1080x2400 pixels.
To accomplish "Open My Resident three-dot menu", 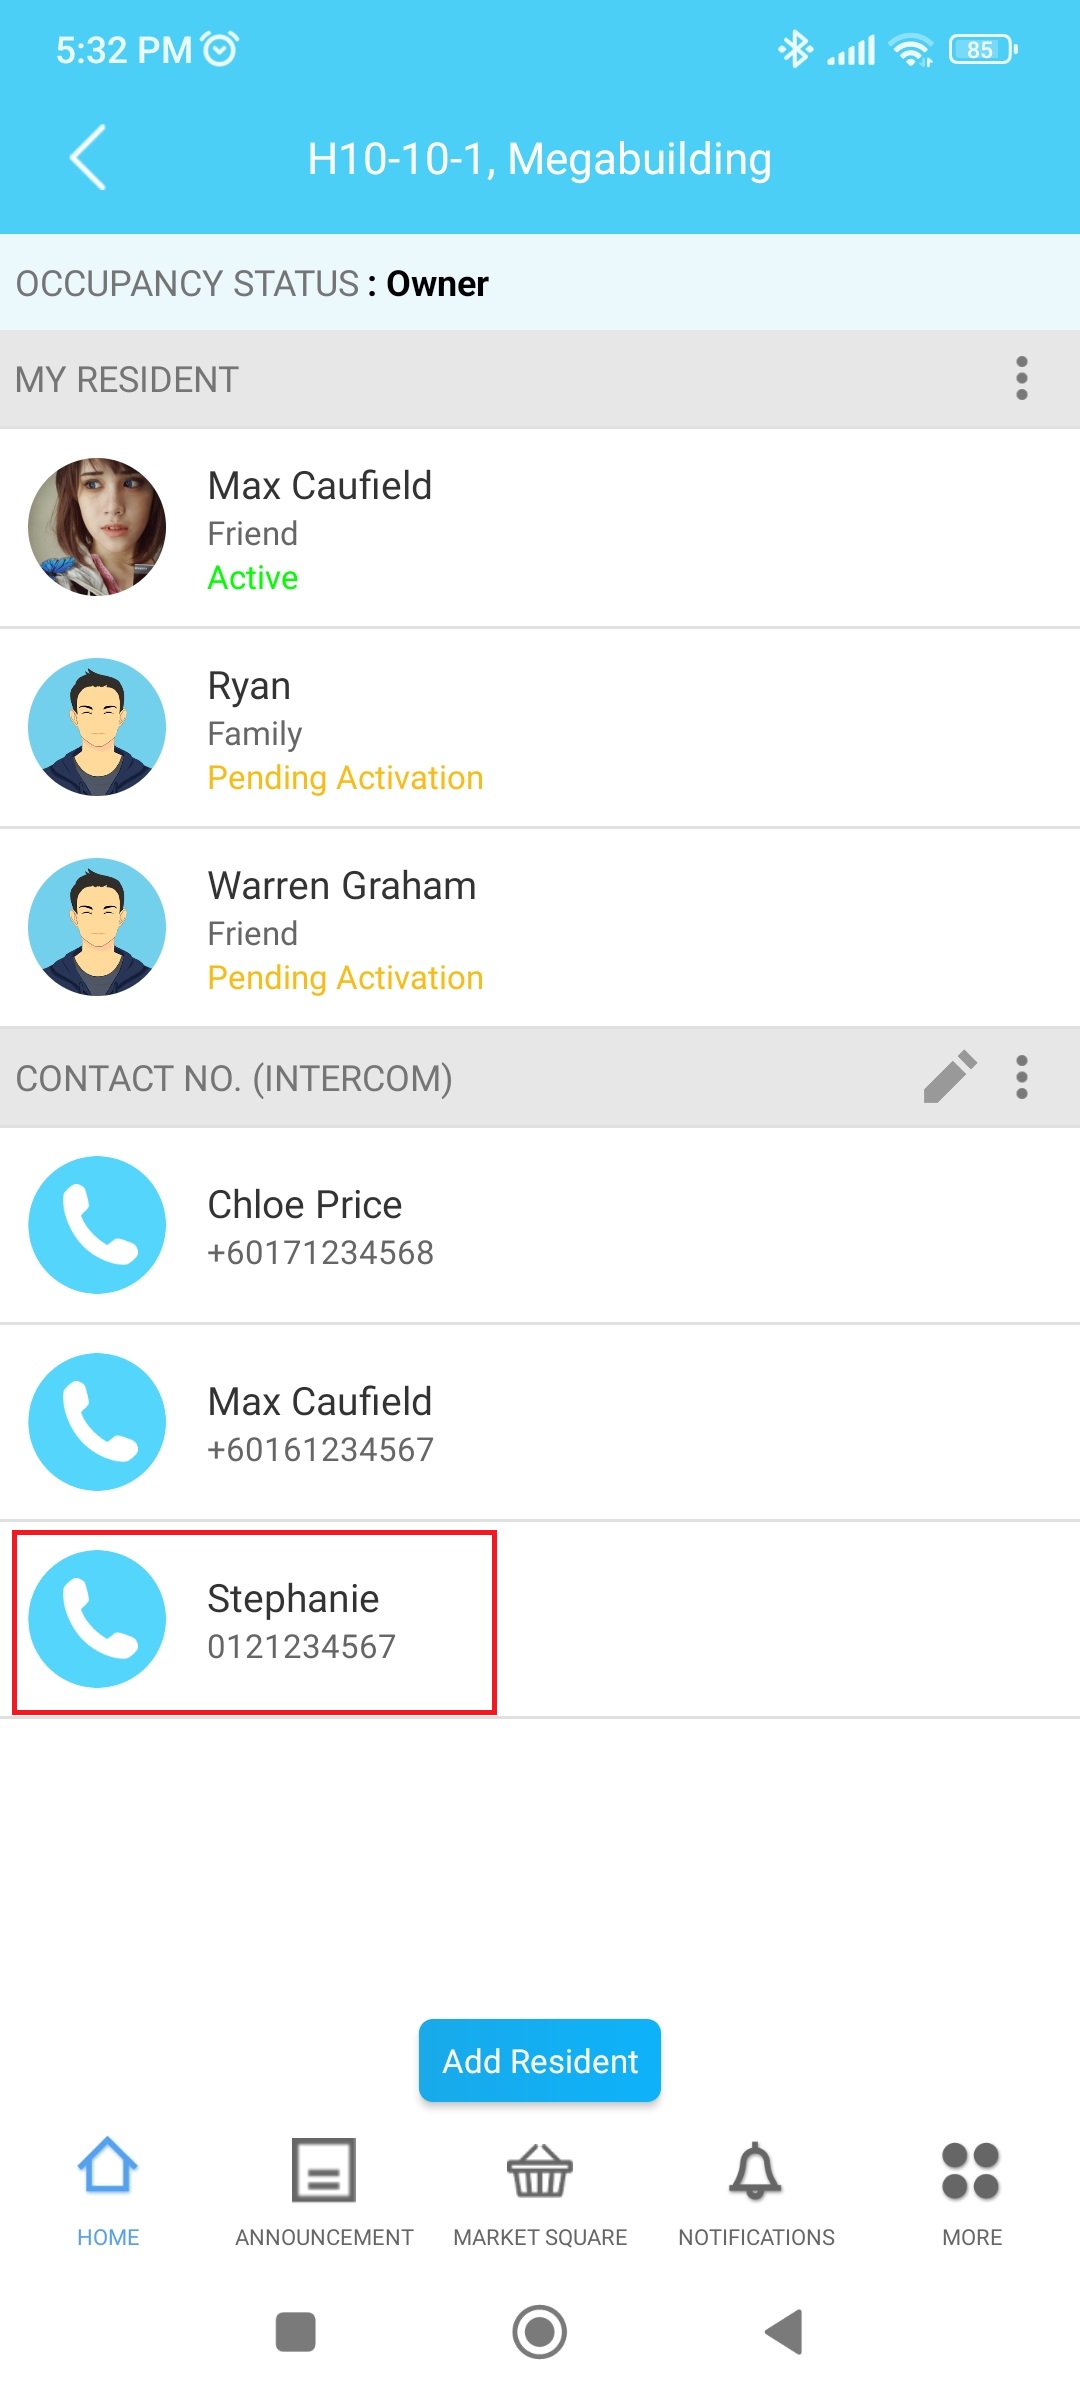I will coord(1021,379).
